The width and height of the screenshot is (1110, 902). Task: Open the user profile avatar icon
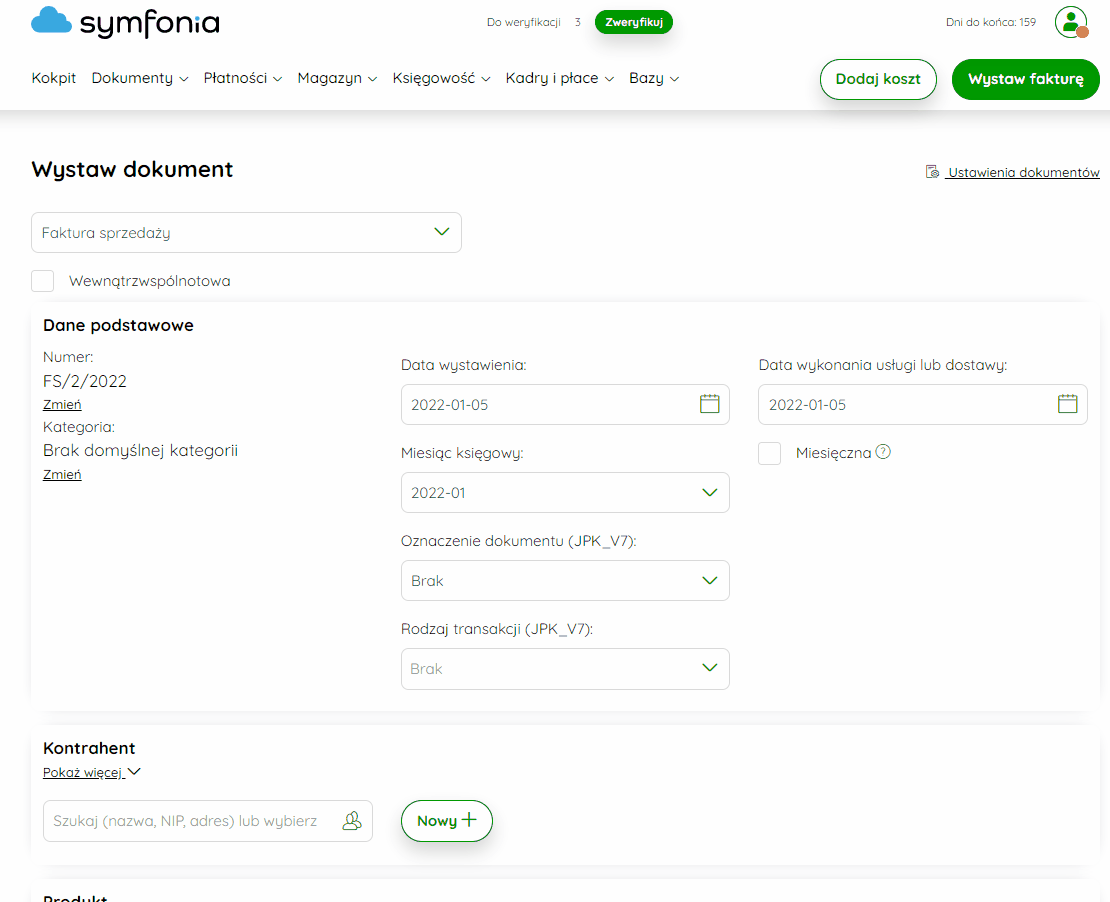tap(1071, 22)
